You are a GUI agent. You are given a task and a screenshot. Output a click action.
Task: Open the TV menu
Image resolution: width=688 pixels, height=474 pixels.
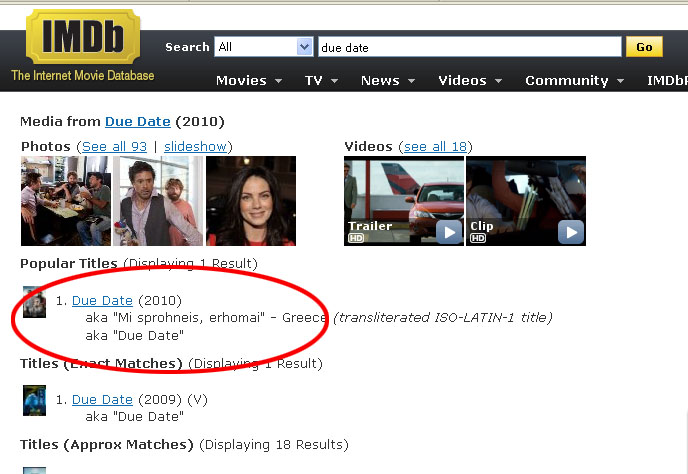pos(321,80)
